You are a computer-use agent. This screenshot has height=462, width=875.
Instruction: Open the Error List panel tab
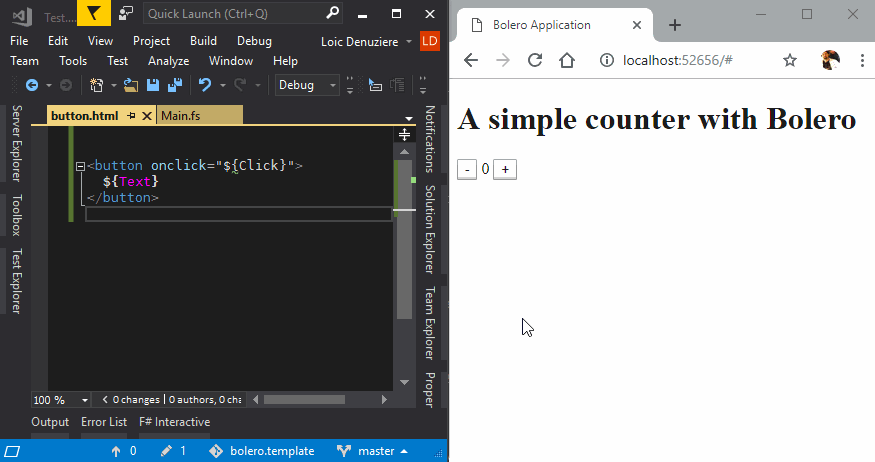tap(104, 422)
